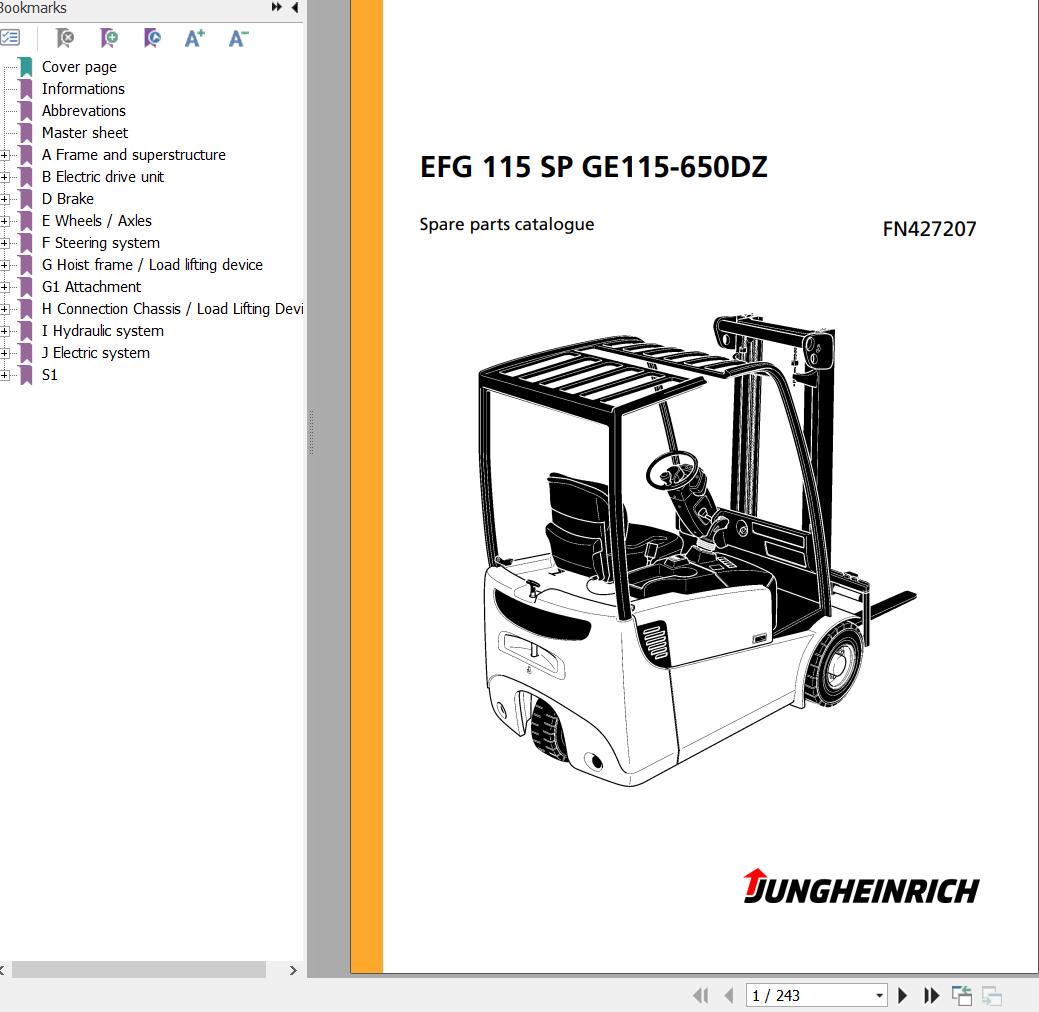
Task: Expand the A Frame and superstructure bookmark
Action: coord(5,155)
